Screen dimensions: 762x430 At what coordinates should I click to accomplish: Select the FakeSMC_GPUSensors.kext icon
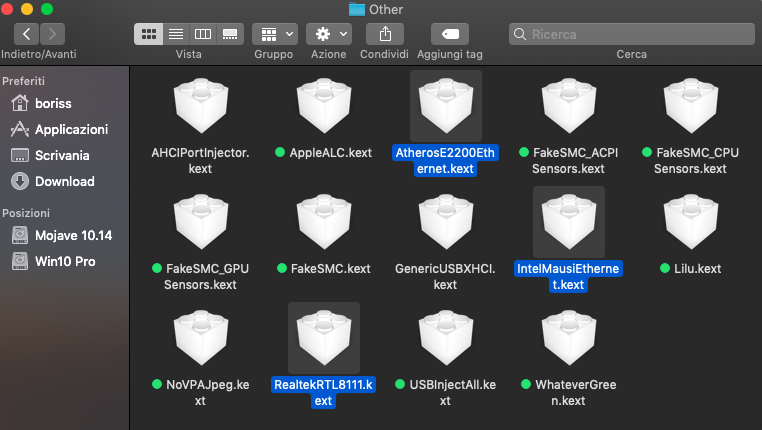(x=201, y=222)
